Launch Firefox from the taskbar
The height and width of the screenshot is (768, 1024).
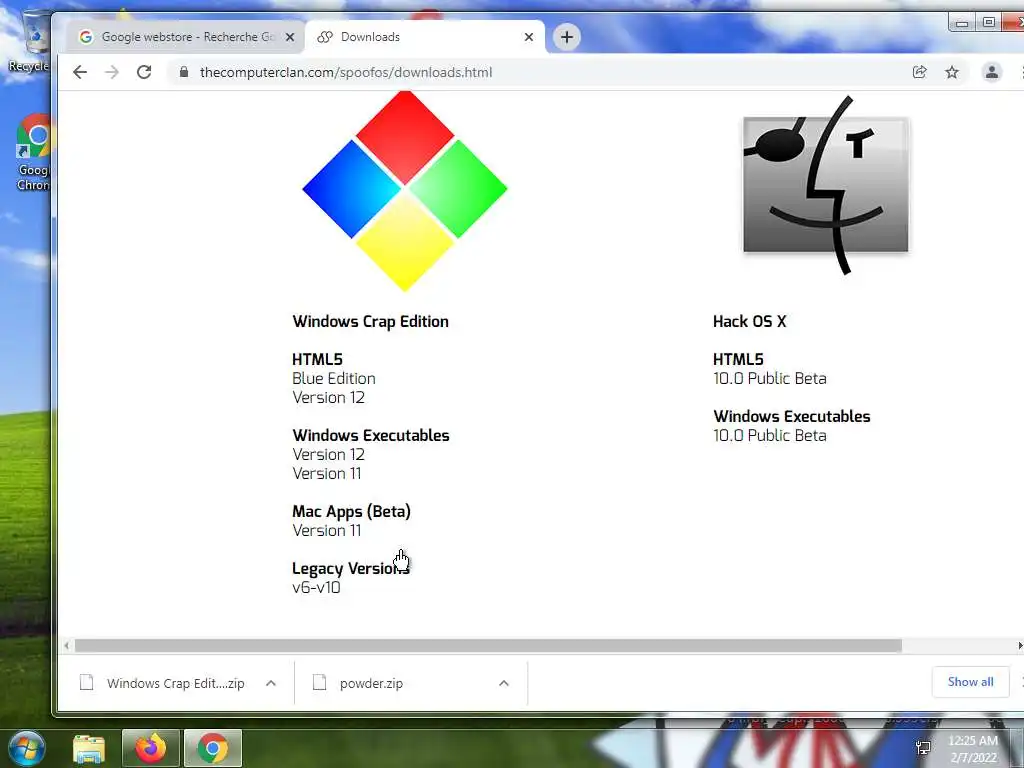150,748
